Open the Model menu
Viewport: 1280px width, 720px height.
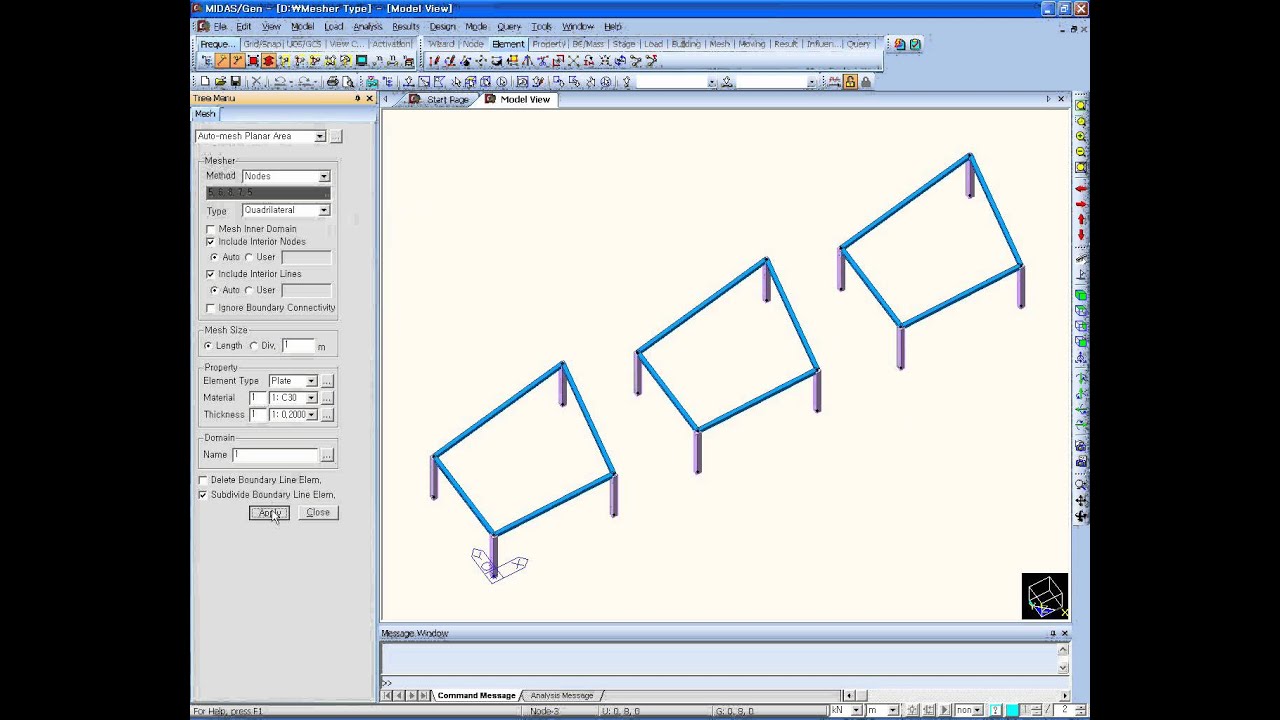coord(302,27)
